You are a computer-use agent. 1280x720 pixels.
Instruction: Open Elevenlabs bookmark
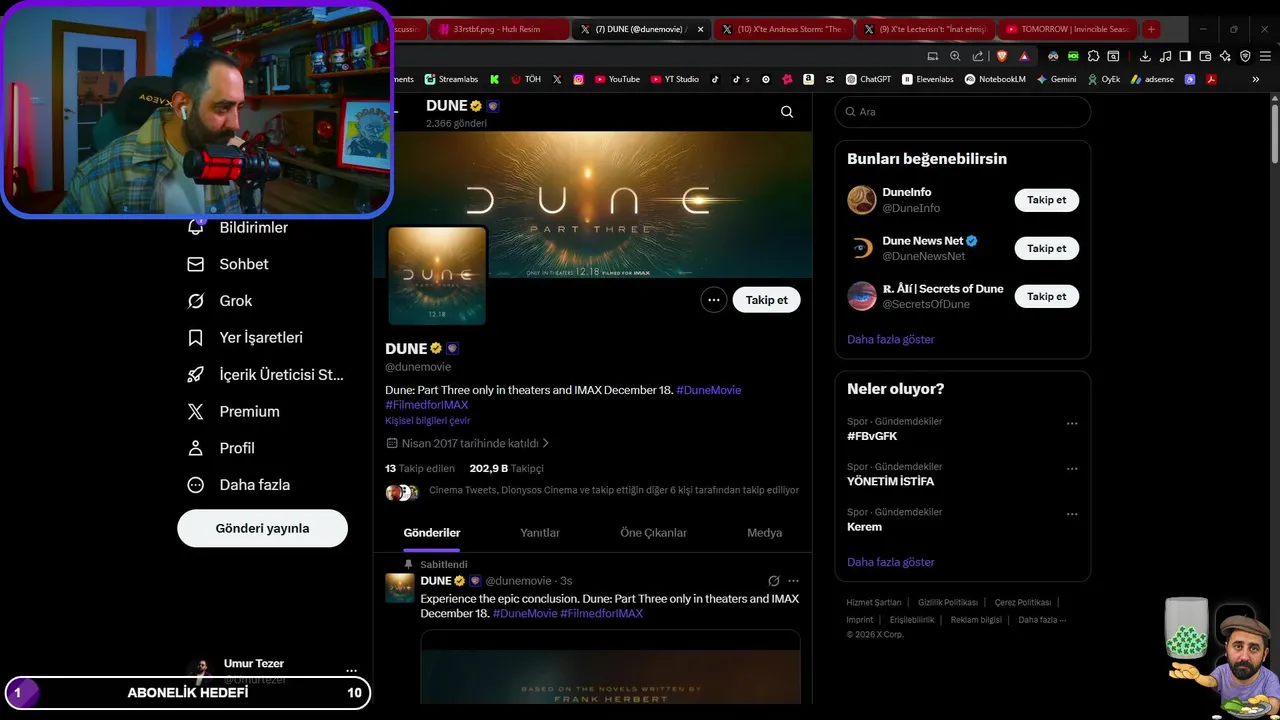click(x=928, y=79)
